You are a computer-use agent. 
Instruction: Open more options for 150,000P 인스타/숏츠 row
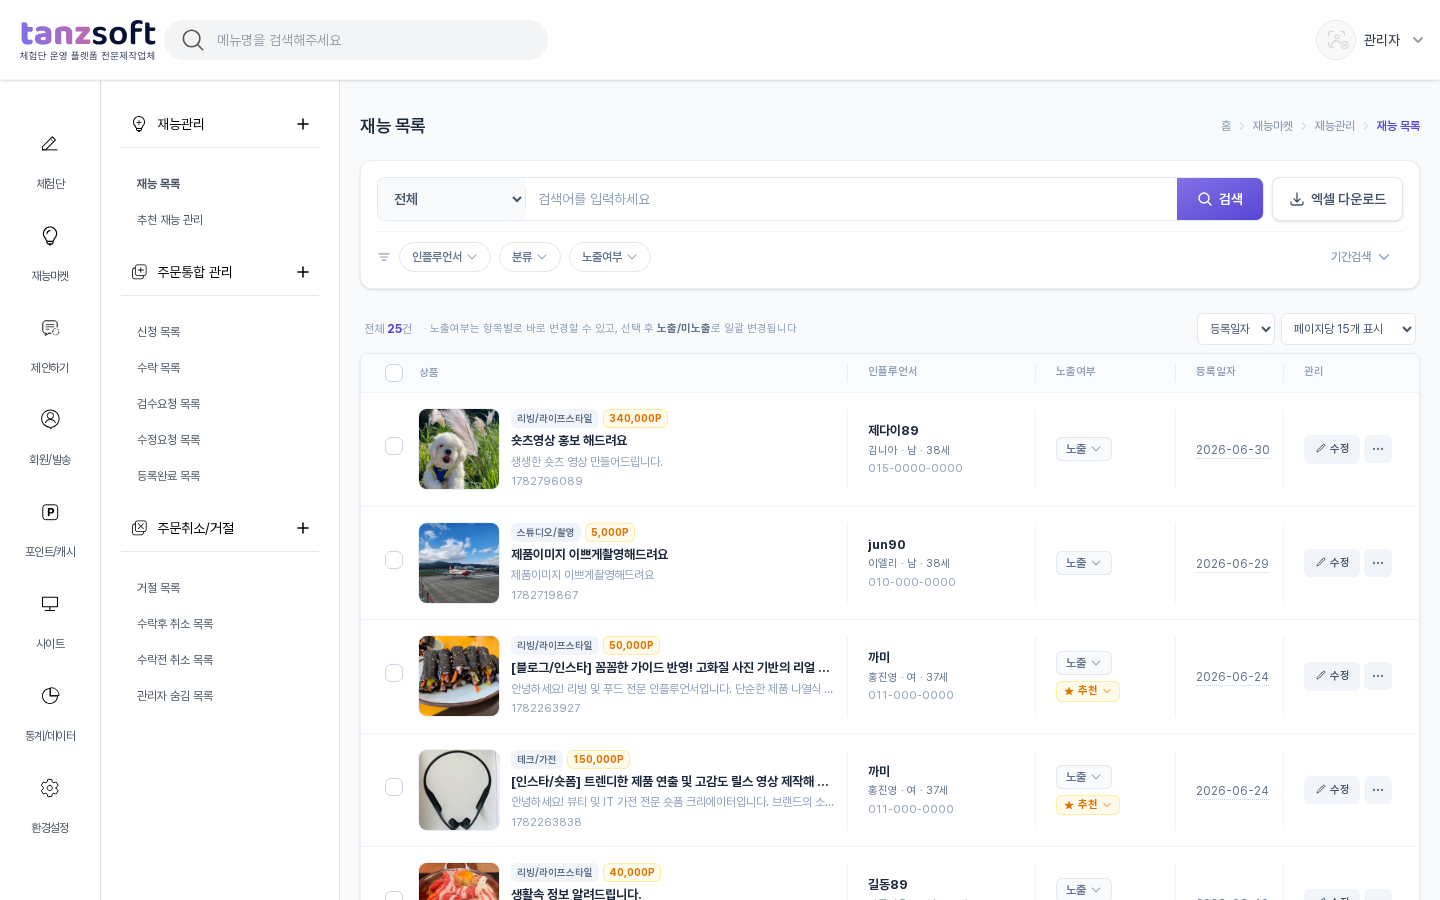tap(1378, 790)
